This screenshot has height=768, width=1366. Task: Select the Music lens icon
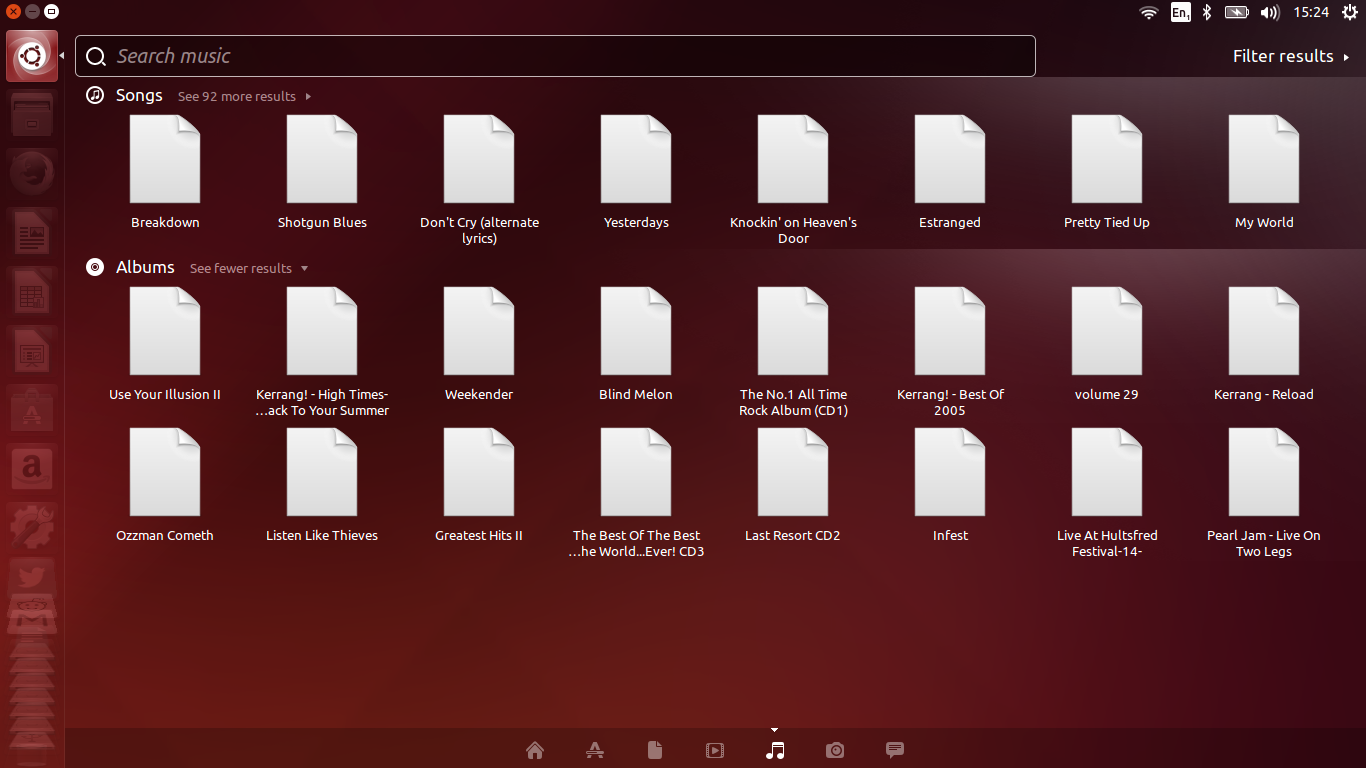click(x=775, y=750)
